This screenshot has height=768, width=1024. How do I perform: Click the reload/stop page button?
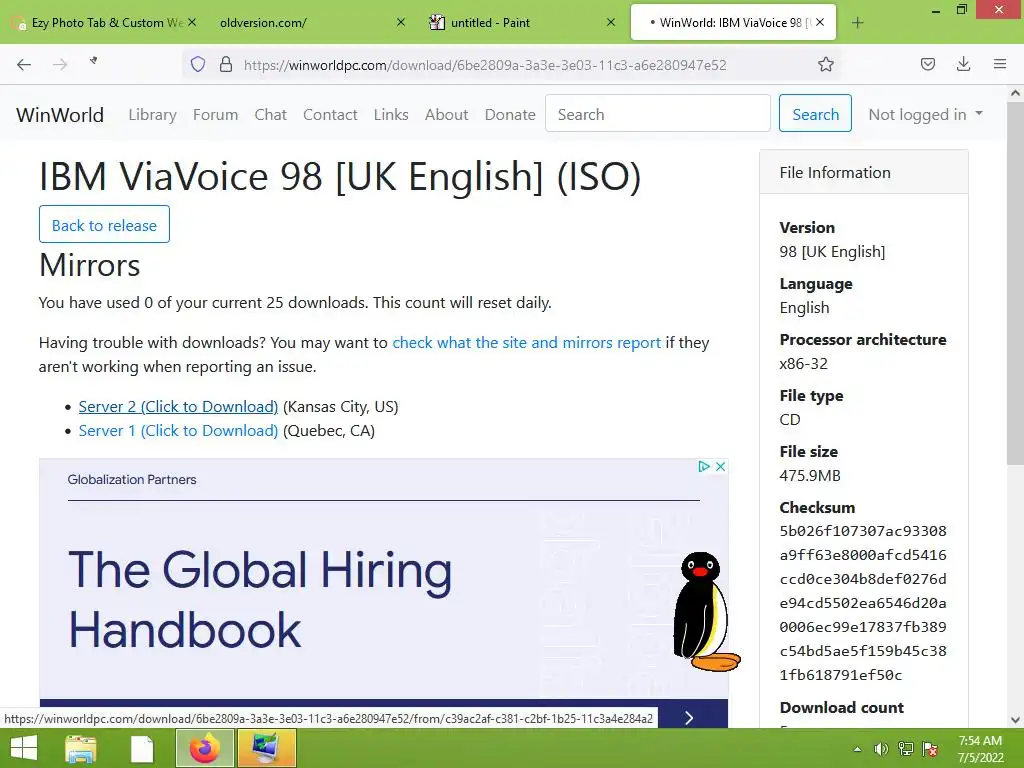pyautogui.click(x=94, y=61)
